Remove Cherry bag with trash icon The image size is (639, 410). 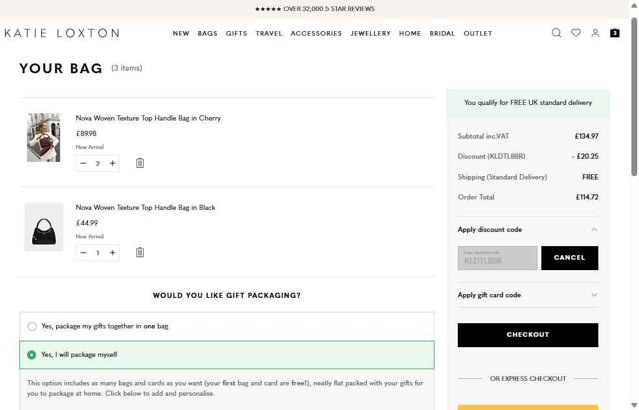coord(140,163)
